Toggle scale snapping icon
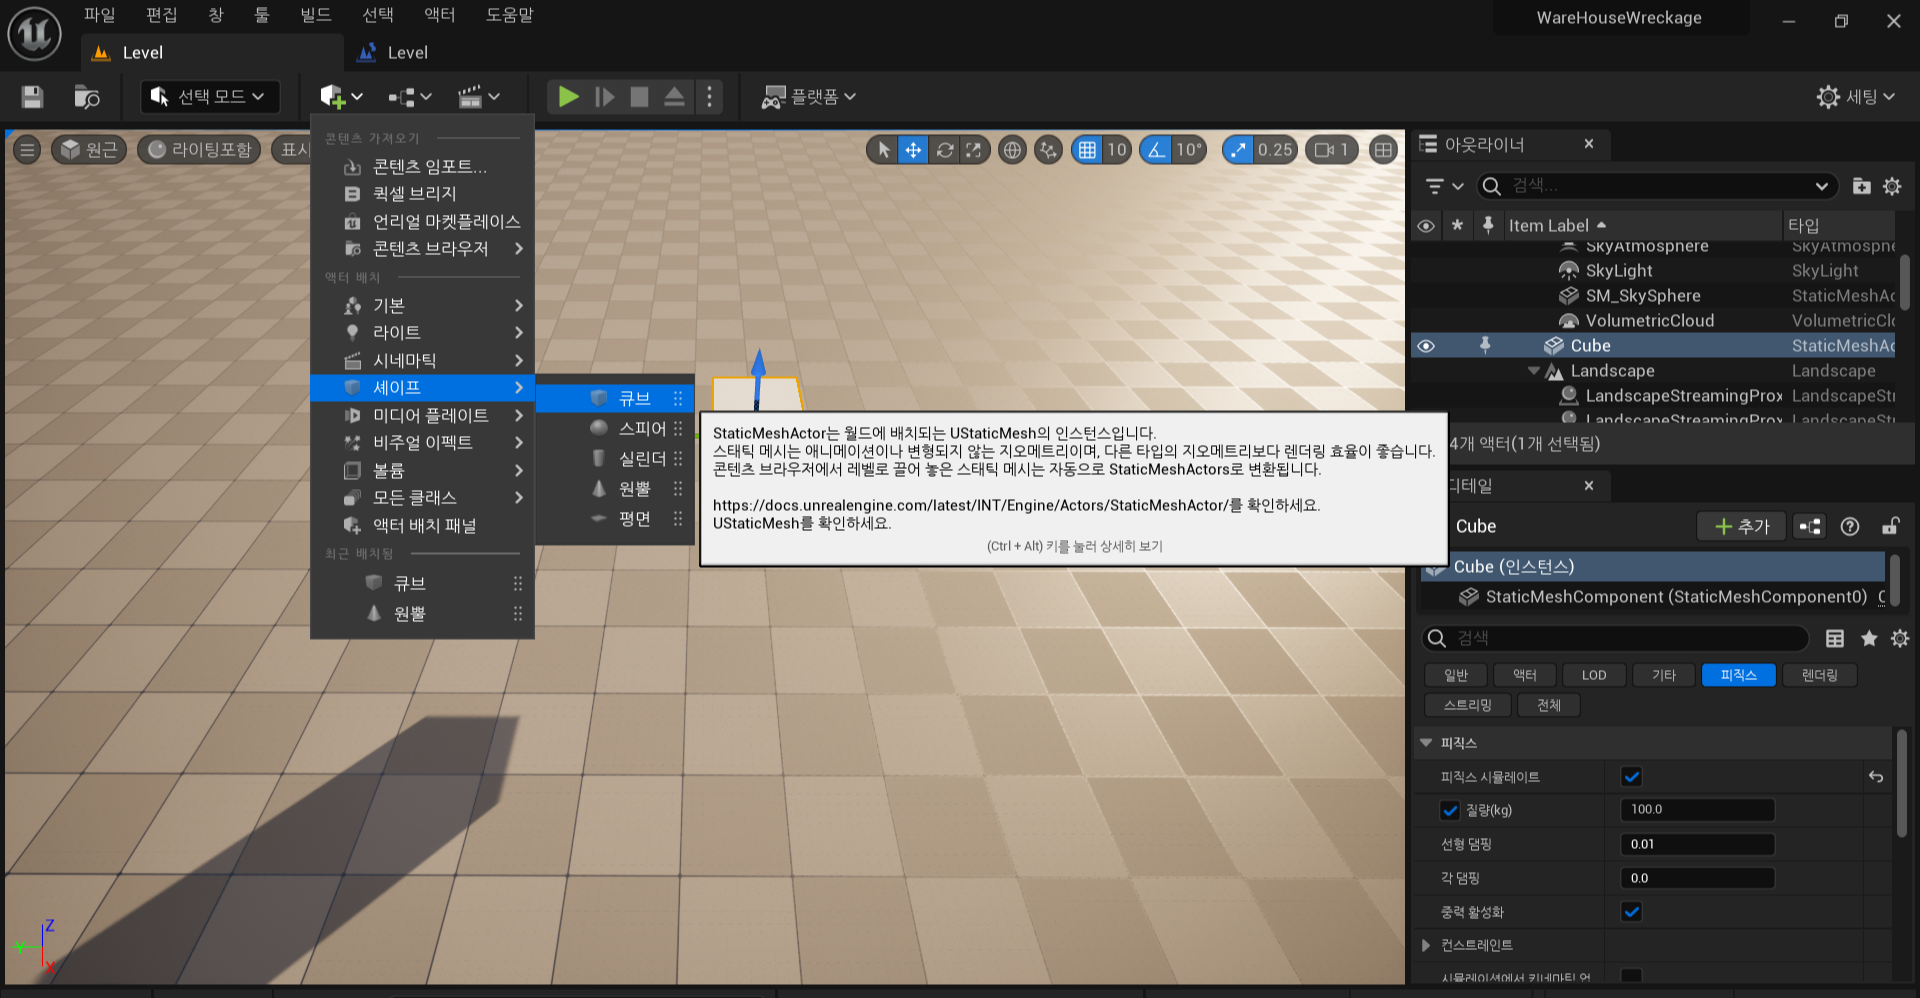Image resolution: width=1920 pixels, height=998 pixels. coord(1238,150)
